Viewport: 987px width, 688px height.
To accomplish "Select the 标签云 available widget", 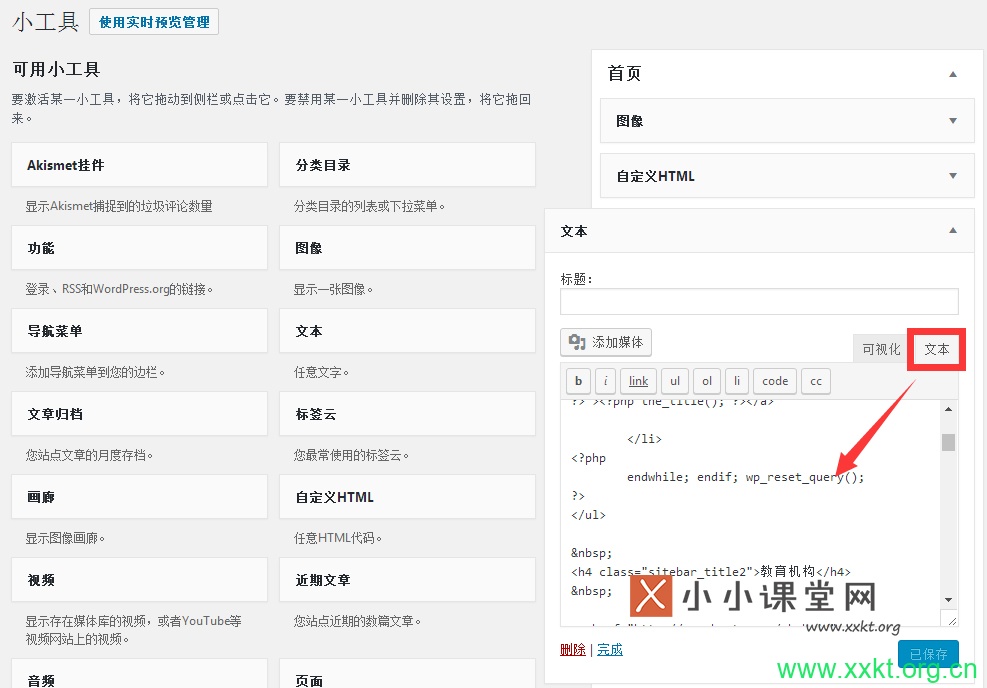I will [407, 414].
